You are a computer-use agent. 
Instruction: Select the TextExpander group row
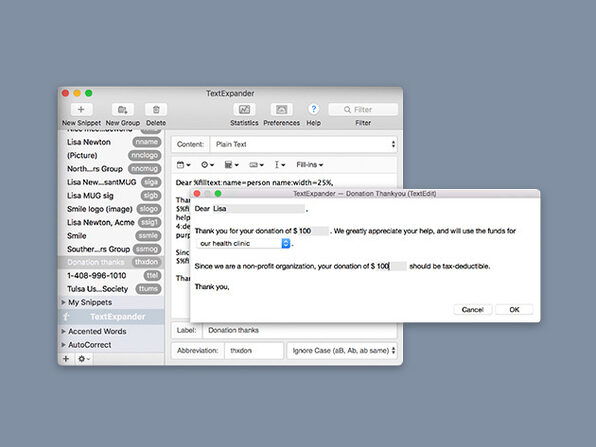111,317
